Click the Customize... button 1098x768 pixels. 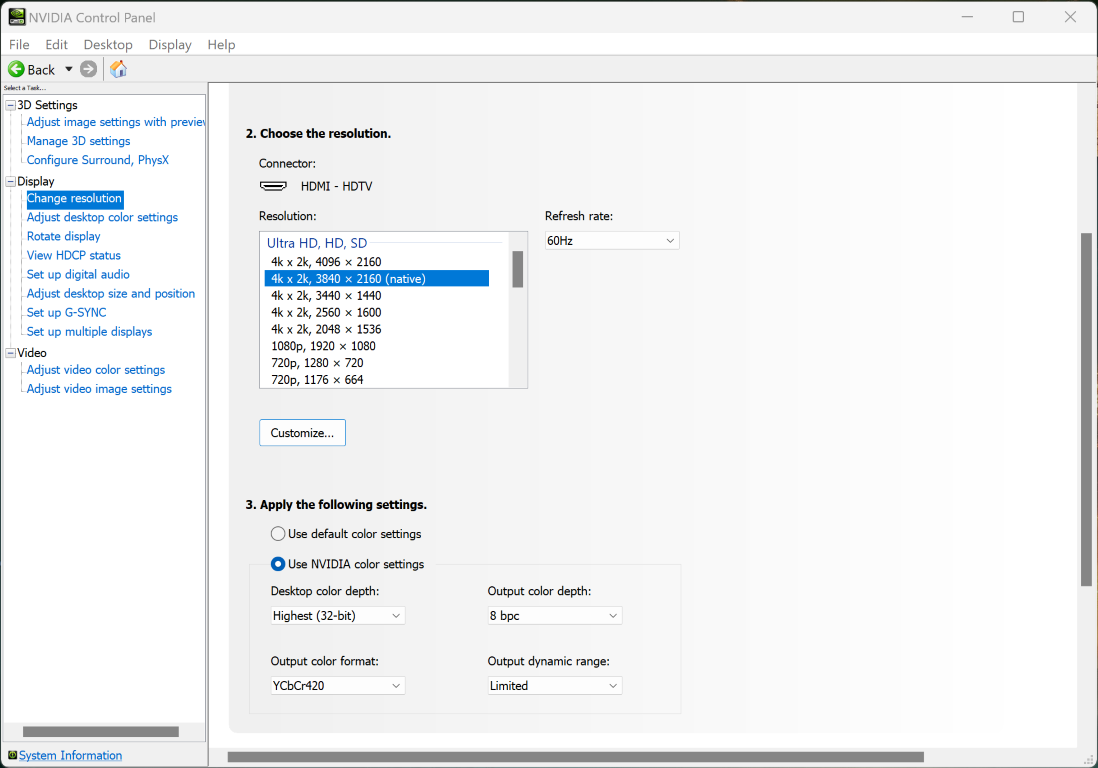[x=303, y=433]
